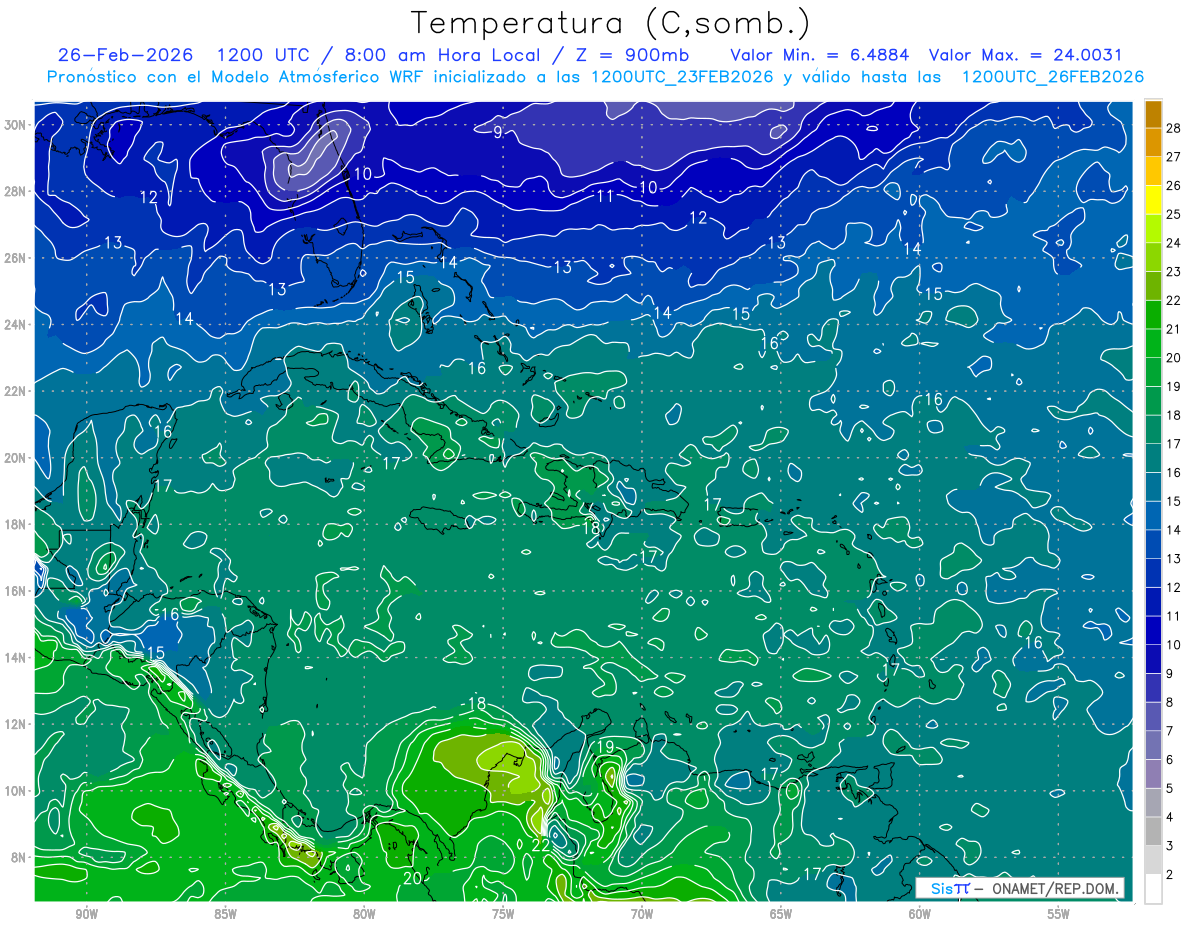Click the '24N' latitude axis label
This screenshot has height=927, width=1200.
click(17, 324)
